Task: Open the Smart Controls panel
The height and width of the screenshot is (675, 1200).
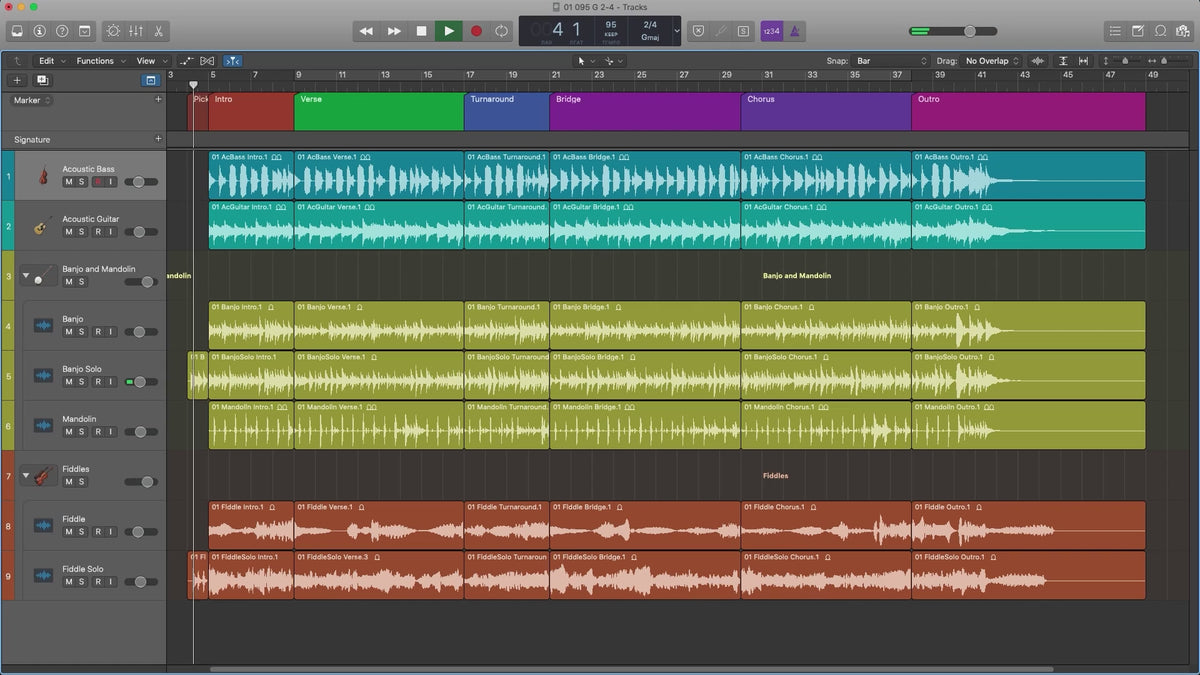Action: tap(112, 31)
